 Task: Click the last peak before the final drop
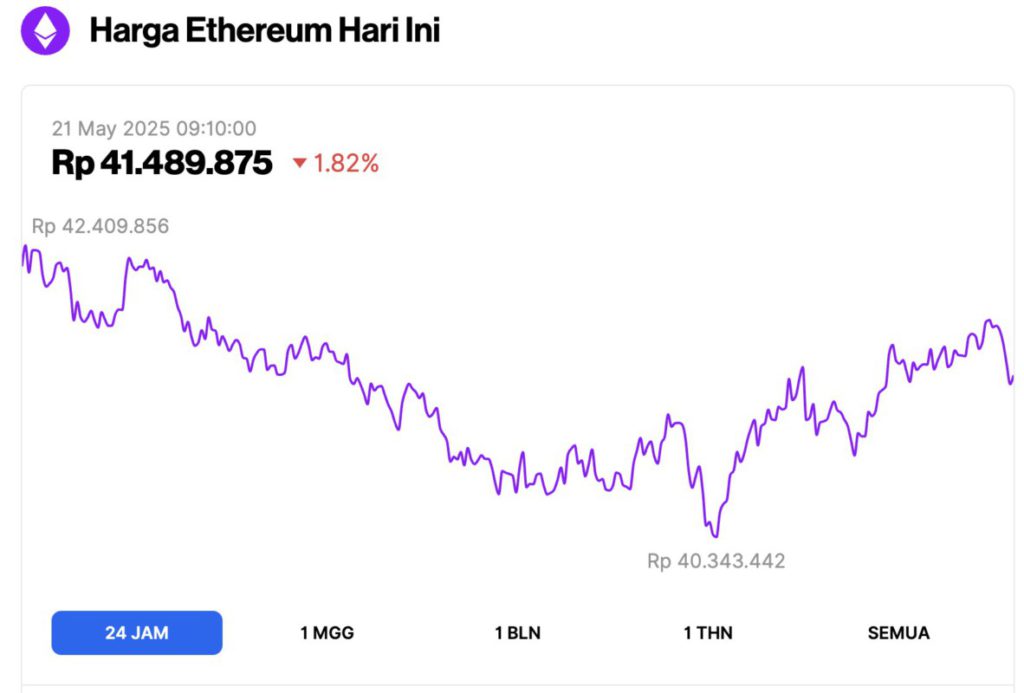[x=990, y=321]
